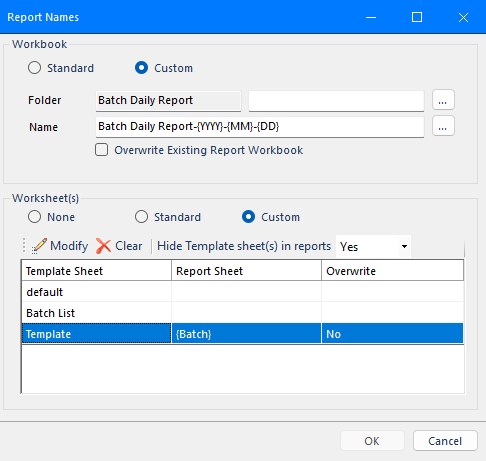Select the Template row in the table
The height and width of the screenshot is (461, 486).
coord(242,334)
